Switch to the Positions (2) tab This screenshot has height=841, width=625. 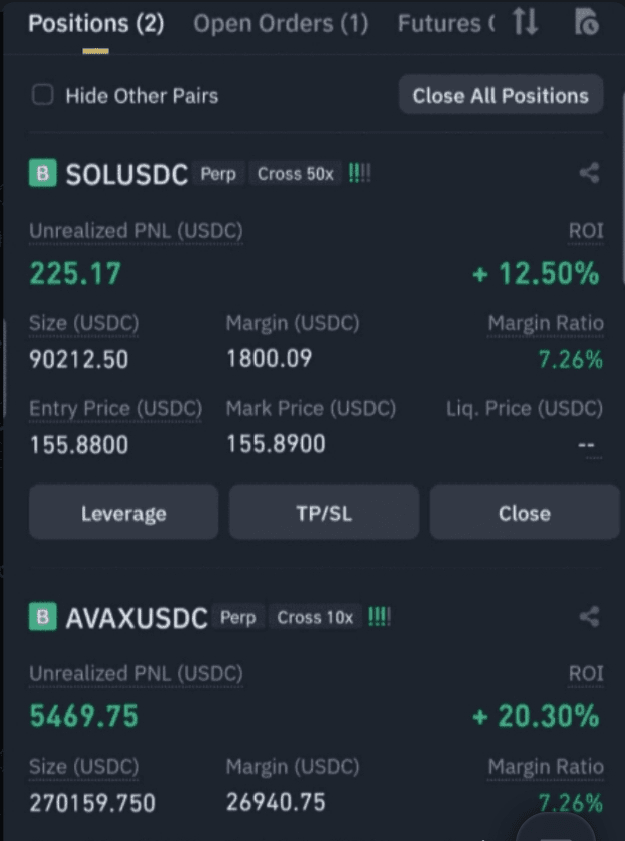[96, 23]
